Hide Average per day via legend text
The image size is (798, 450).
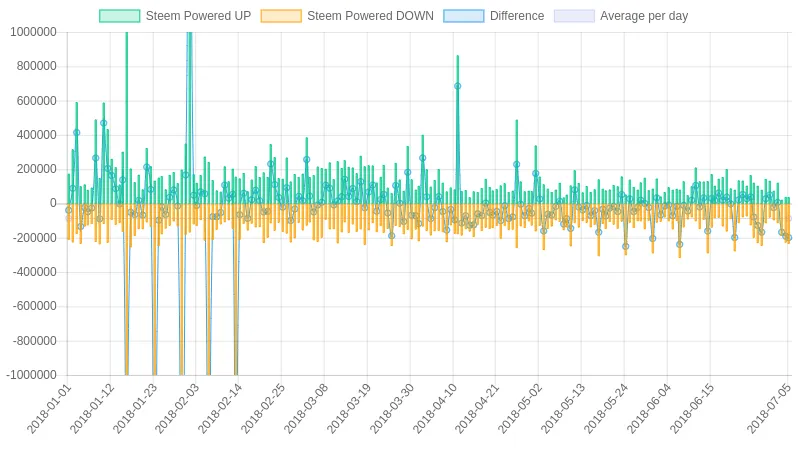[x=644, y=16]
